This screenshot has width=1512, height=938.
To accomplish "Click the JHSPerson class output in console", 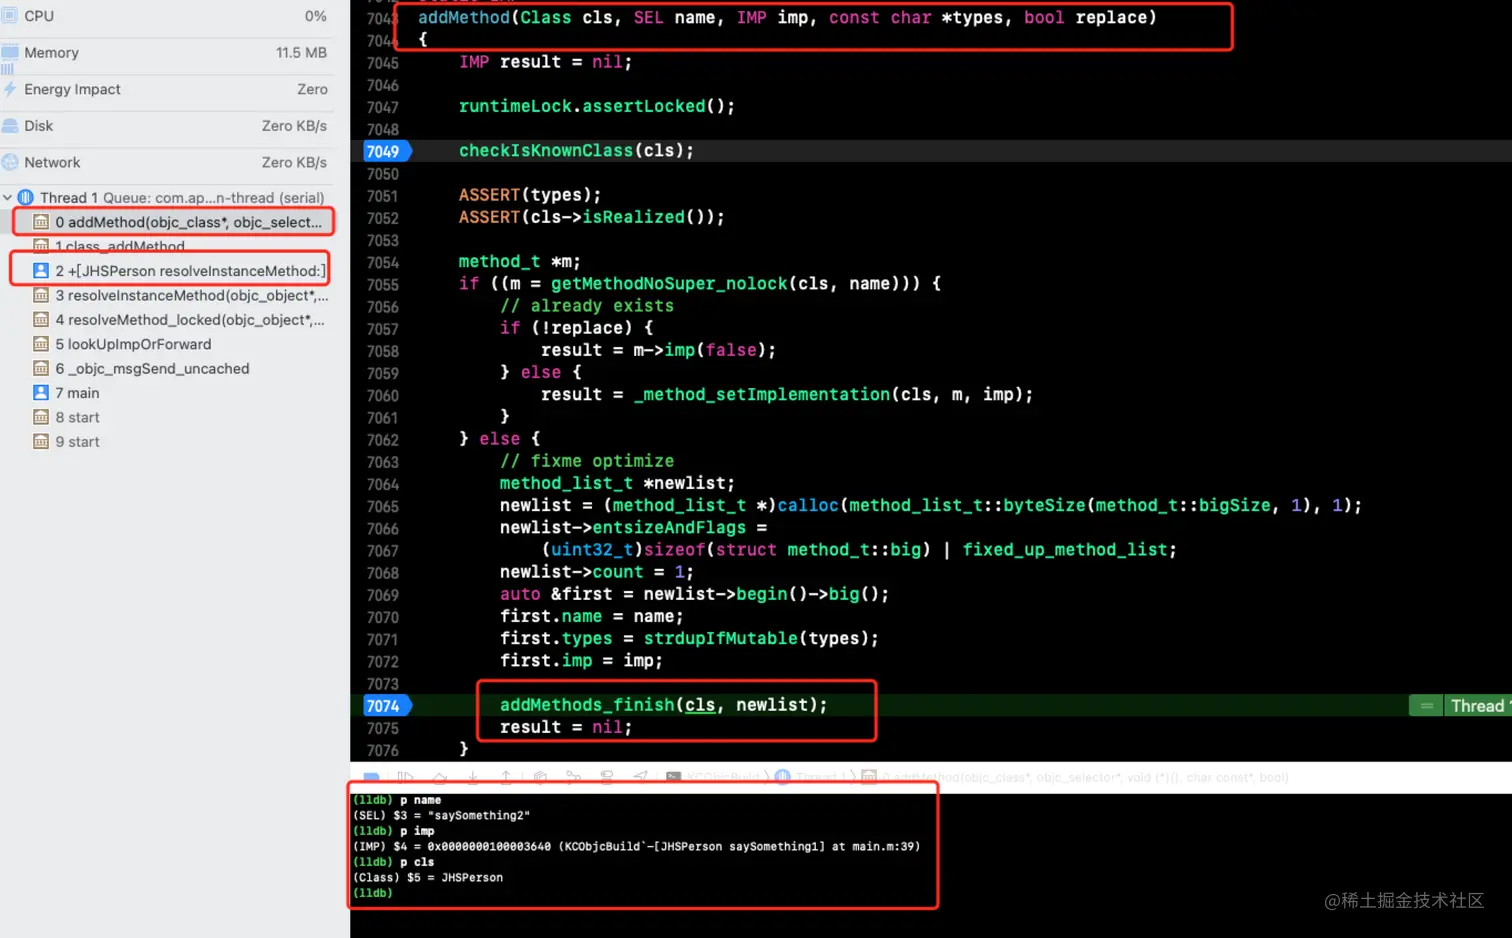I will point(472,878).
